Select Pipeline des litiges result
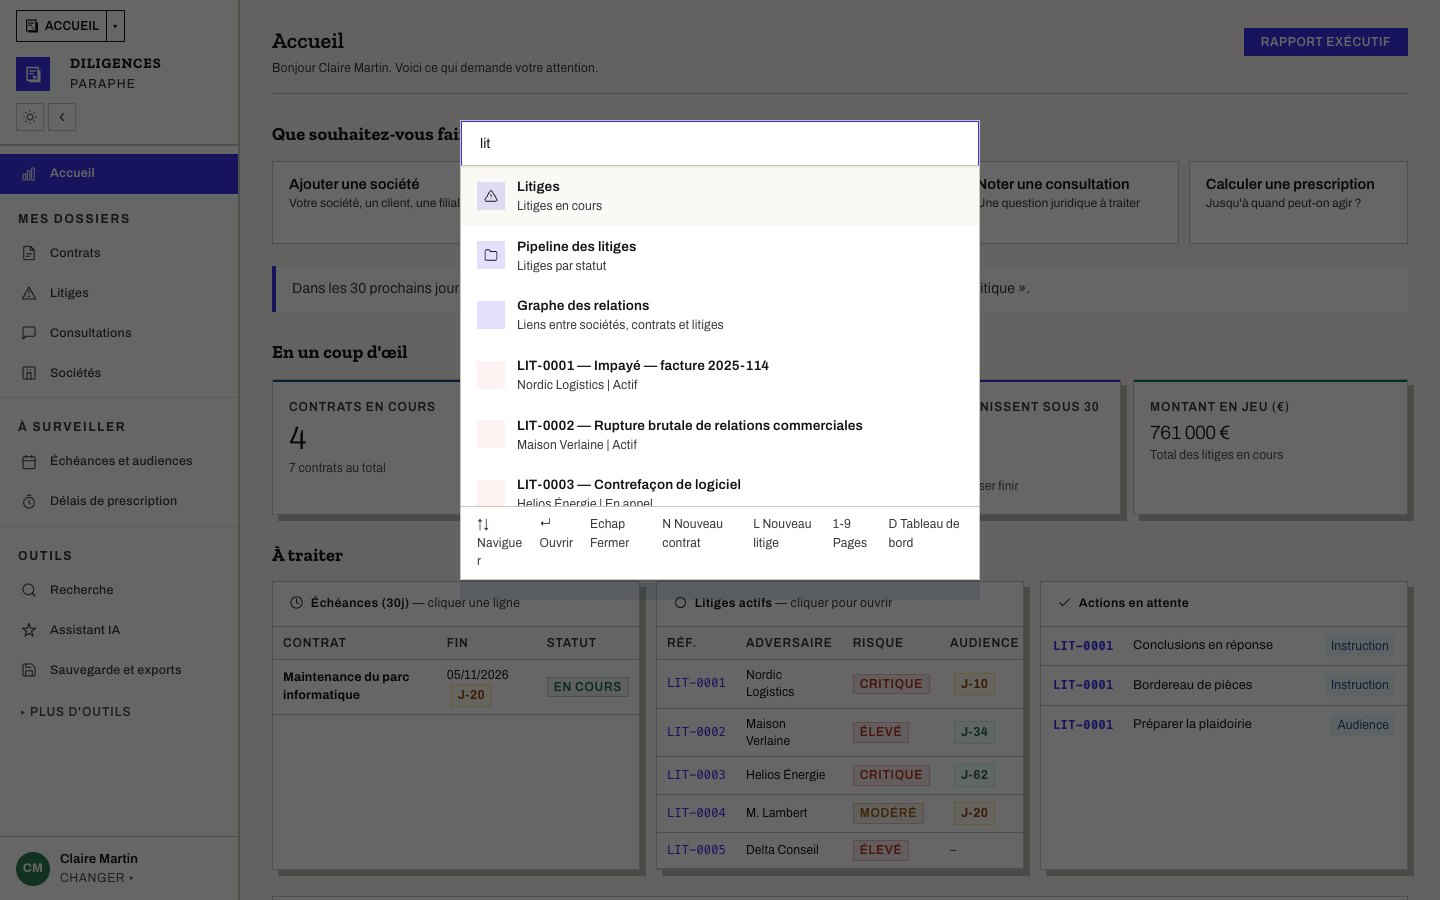The height and width of the screenshot is (900, 1440). (720, 256)
